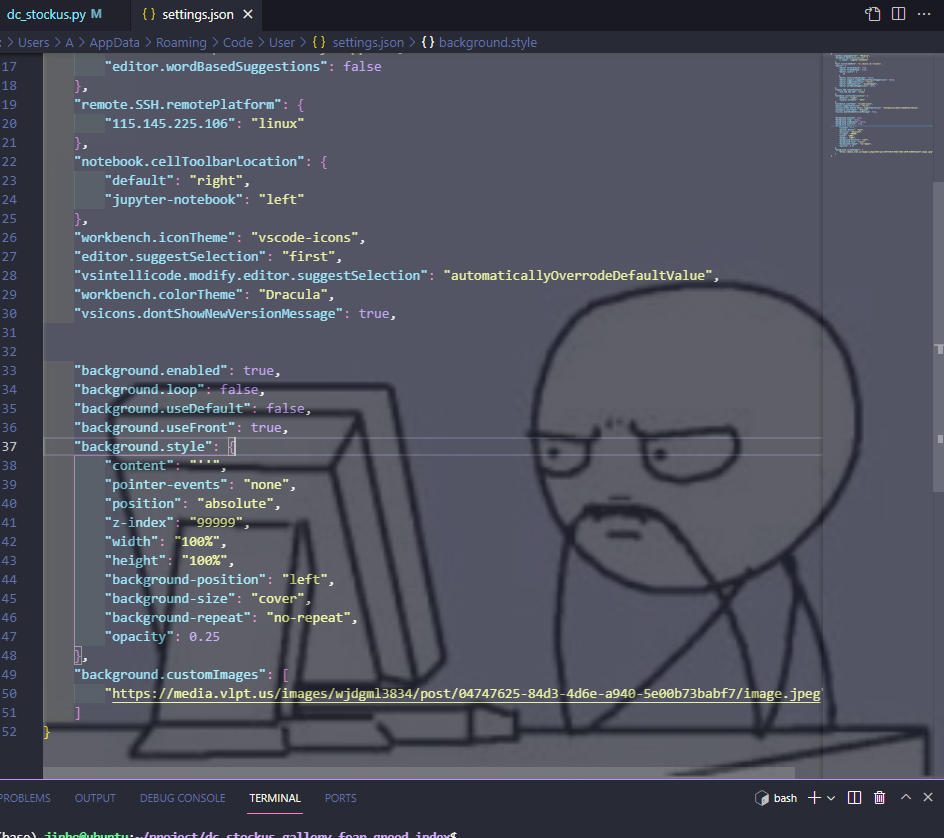Click the "background.customImages" key
This screenshot has width=944, height=838.
tap(170, 675)
